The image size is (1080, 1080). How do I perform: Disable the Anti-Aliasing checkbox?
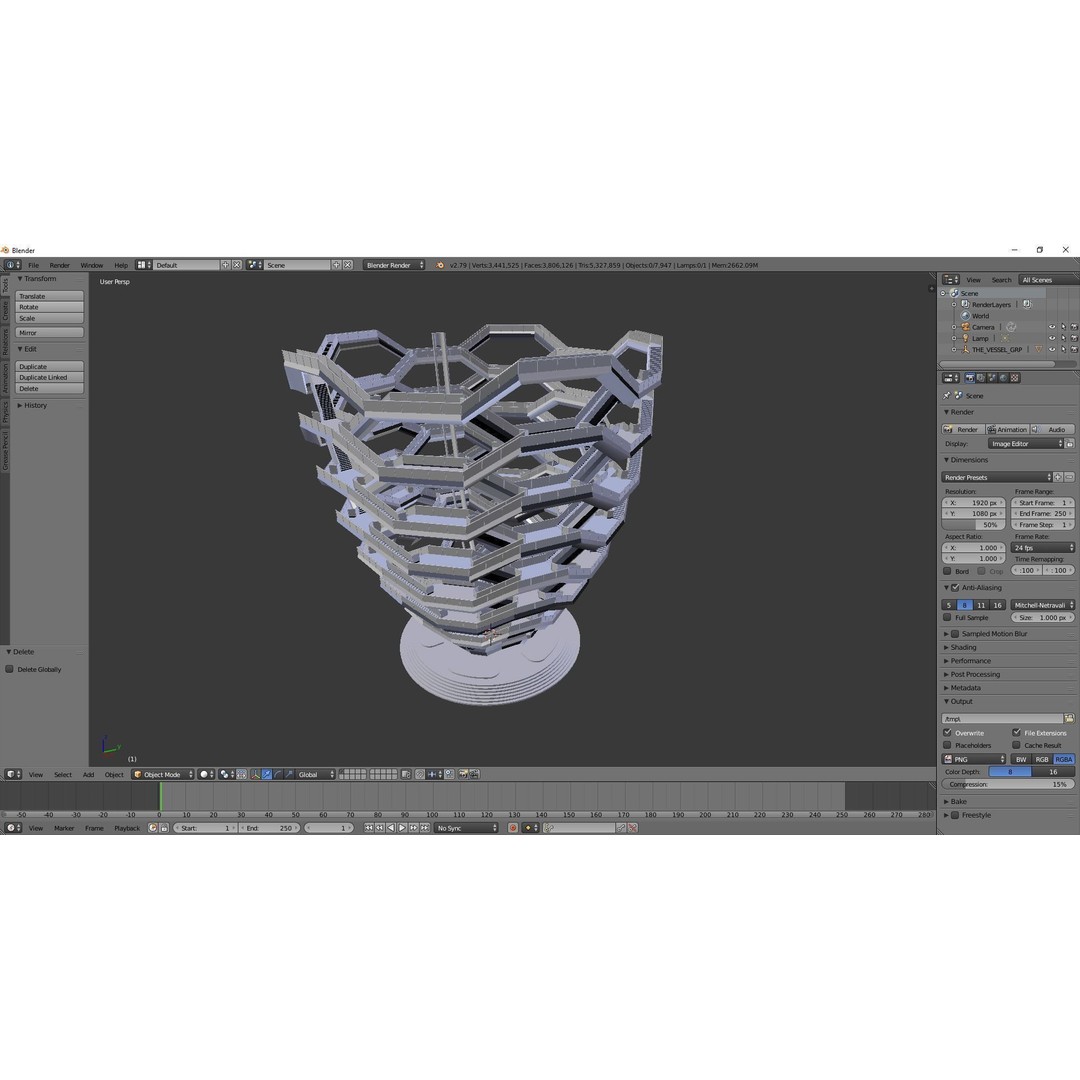(x=955, y=588)
